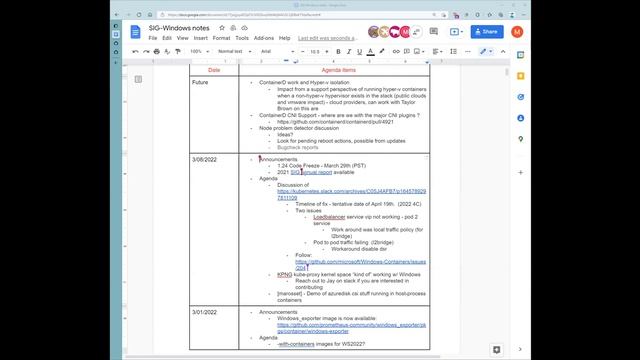The image size is (640, 360).
Task: Run spelling and grammar check
Action: [x=167, y=51]
